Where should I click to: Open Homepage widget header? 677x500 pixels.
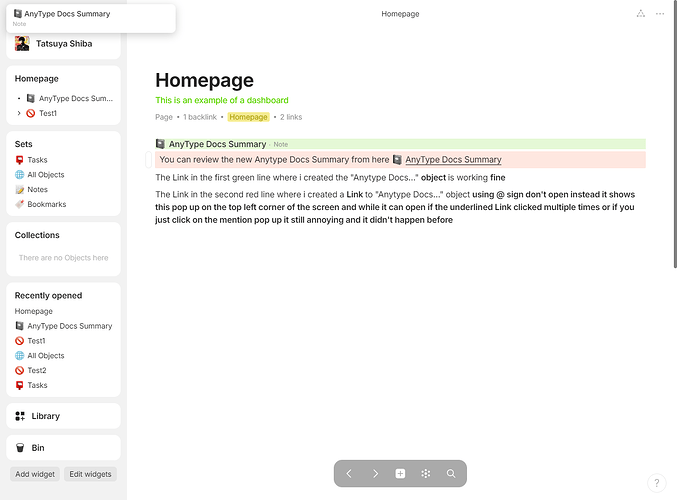(x=37, y=79)
